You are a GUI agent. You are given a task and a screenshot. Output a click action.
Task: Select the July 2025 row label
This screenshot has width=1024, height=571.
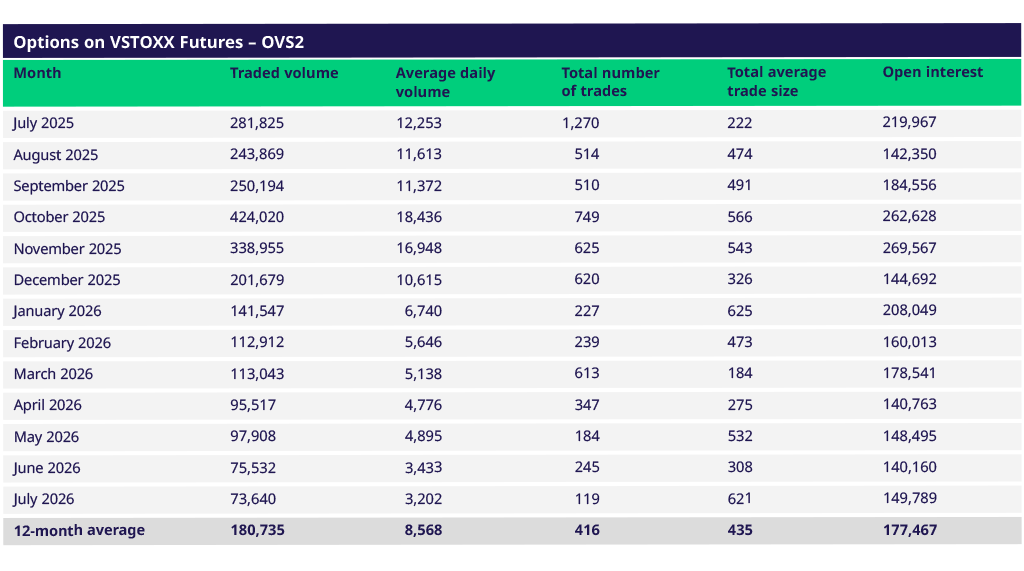(43, 123)
